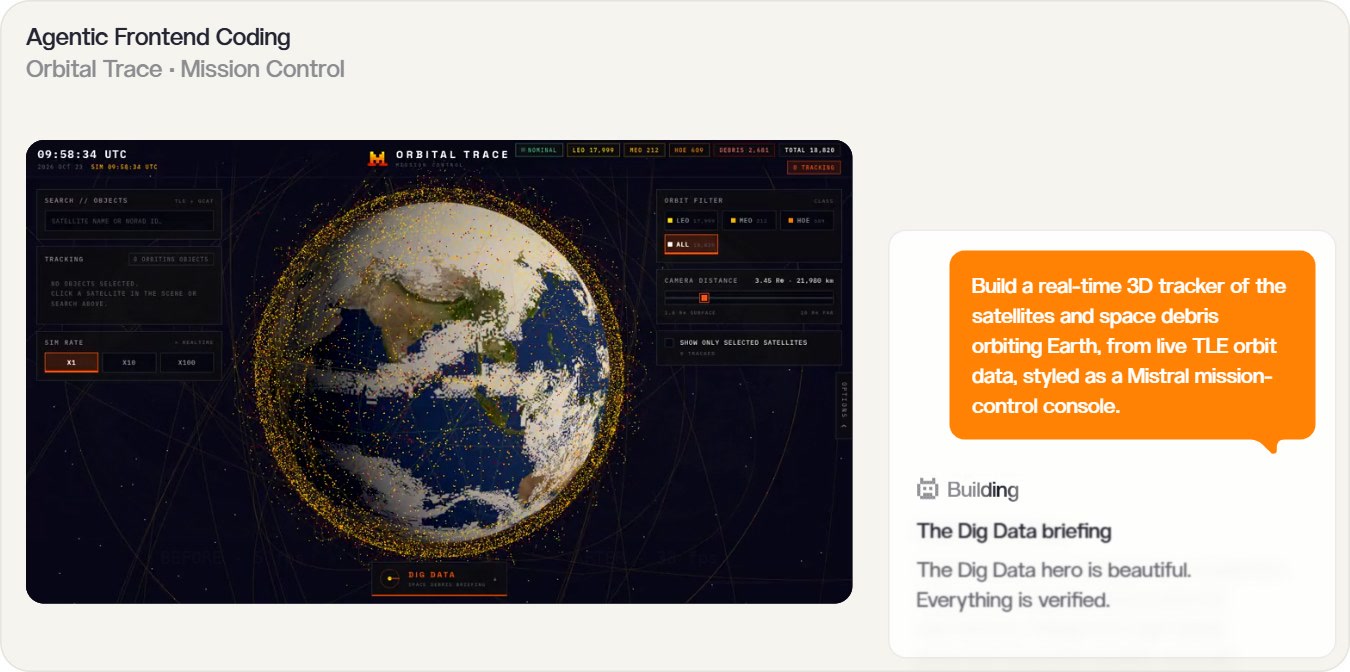Click The Dig Data briefing heading
Screen dimensions: 1350x672
click(1014, 531)
